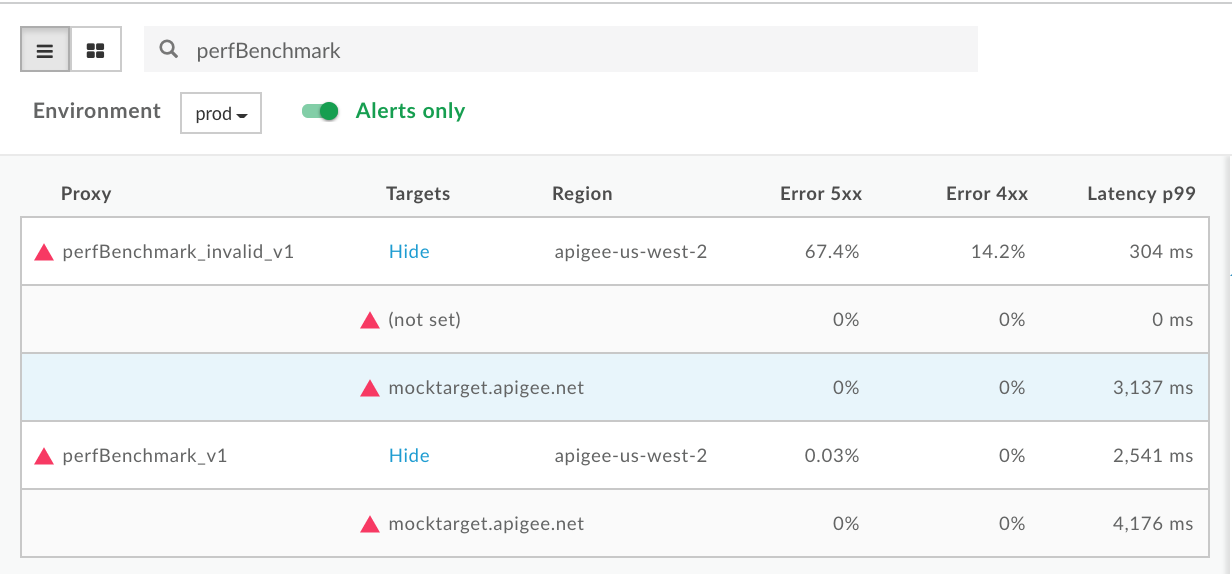
Task: Switch to list view layout
Action: [45, 50]
